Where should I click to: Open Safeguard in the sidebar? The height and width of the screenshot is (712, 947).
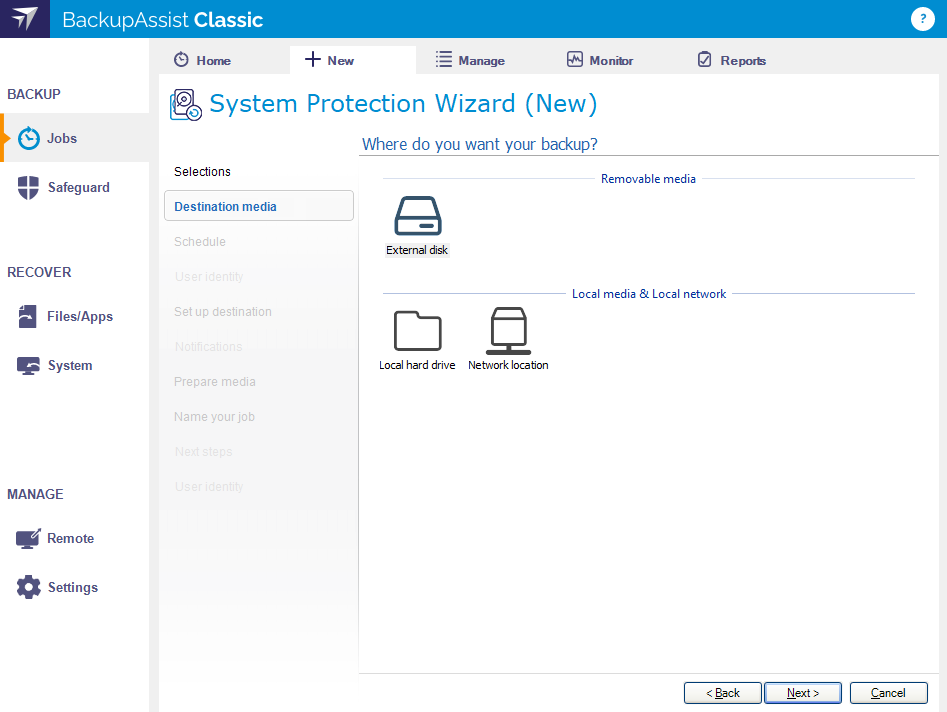tap(75, 187)
